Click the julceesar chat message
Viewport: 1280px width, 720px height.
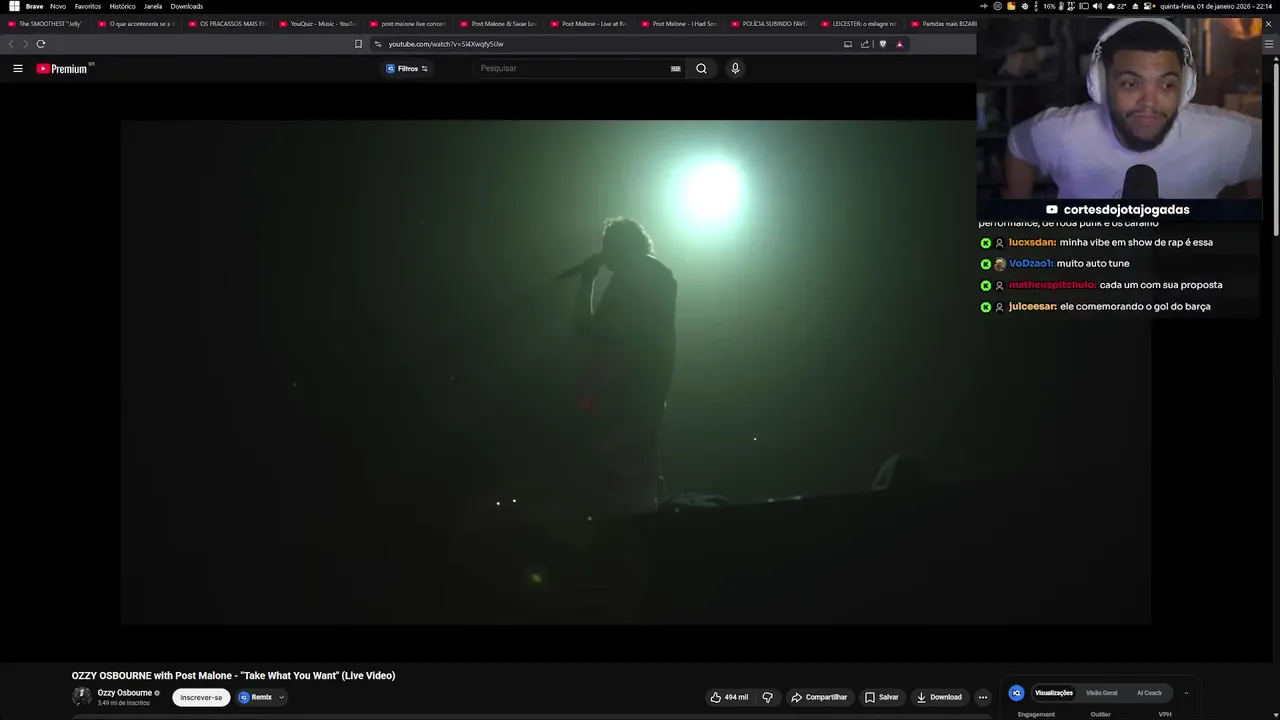1095,306
